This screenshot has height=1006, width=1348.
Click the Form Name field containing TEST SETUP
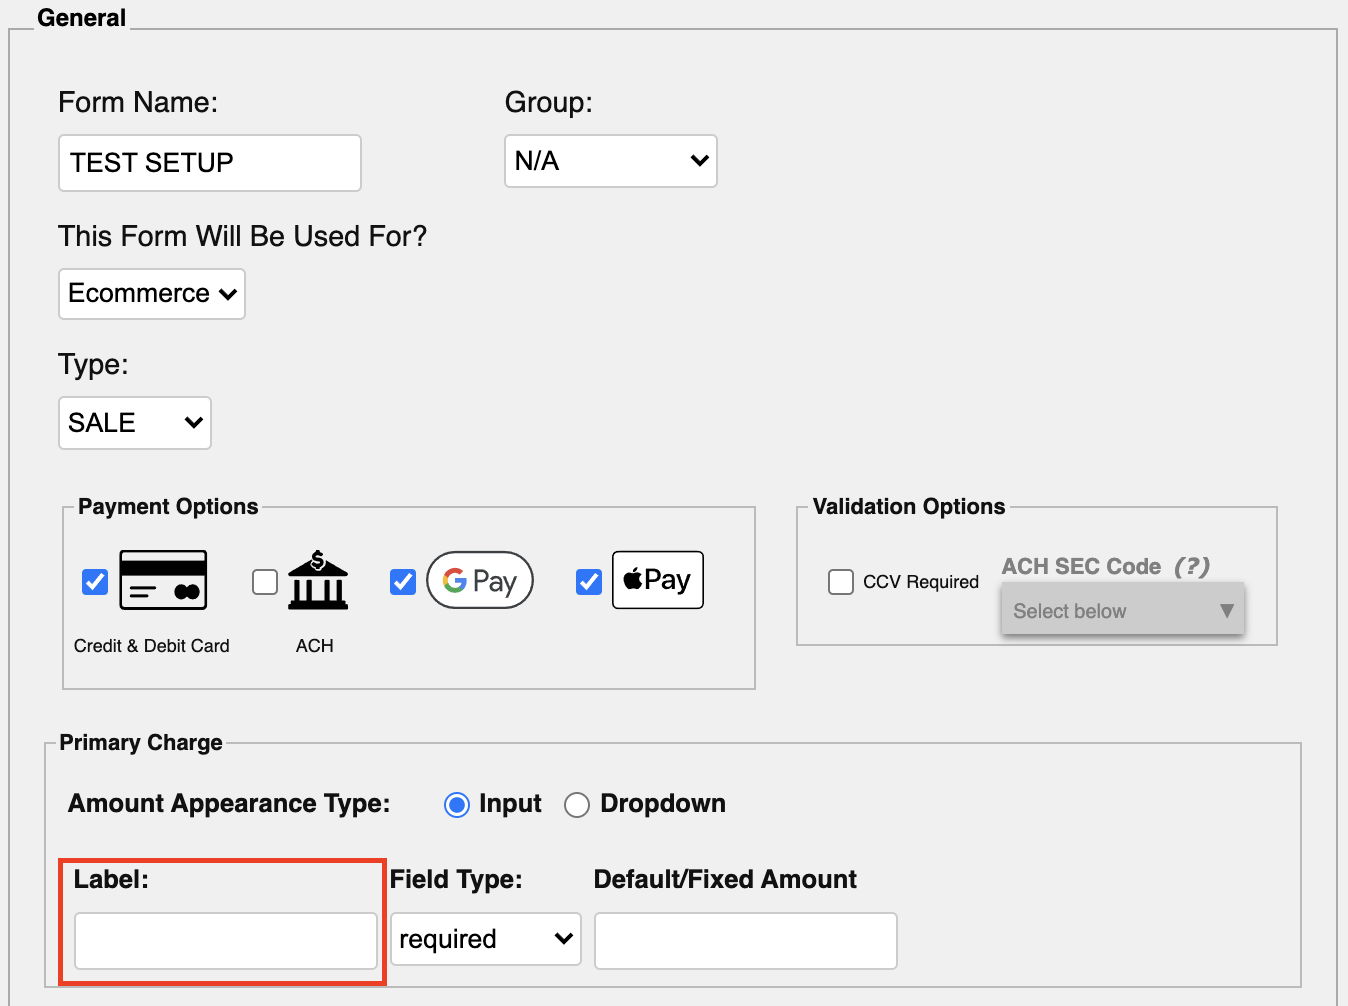pyautogui.click(x=209, y=162)
